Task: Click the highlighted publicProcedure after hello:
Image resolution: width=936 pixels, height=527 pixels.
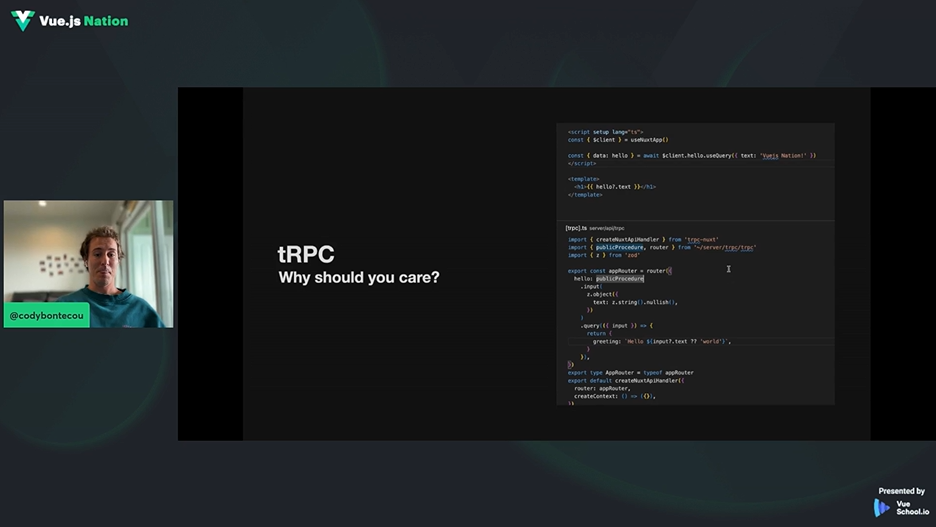Action: coord(620,279)
